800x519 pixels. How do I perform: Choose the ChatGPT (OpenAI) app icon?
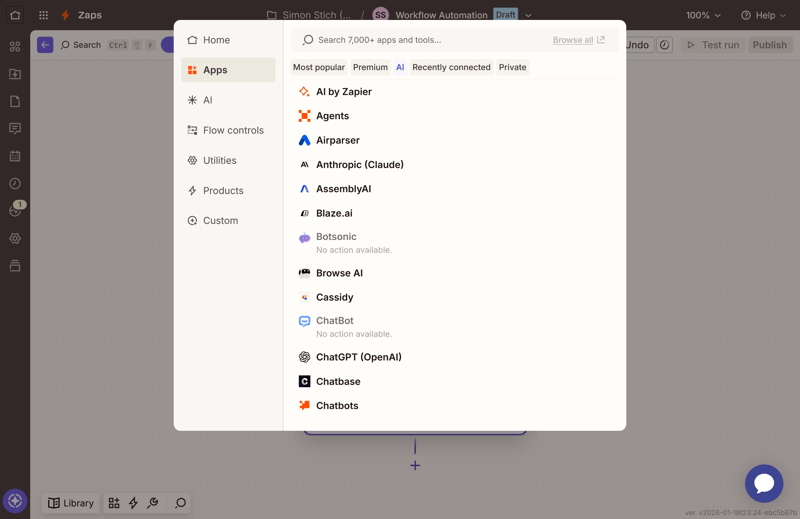click(x=304, y=357)
